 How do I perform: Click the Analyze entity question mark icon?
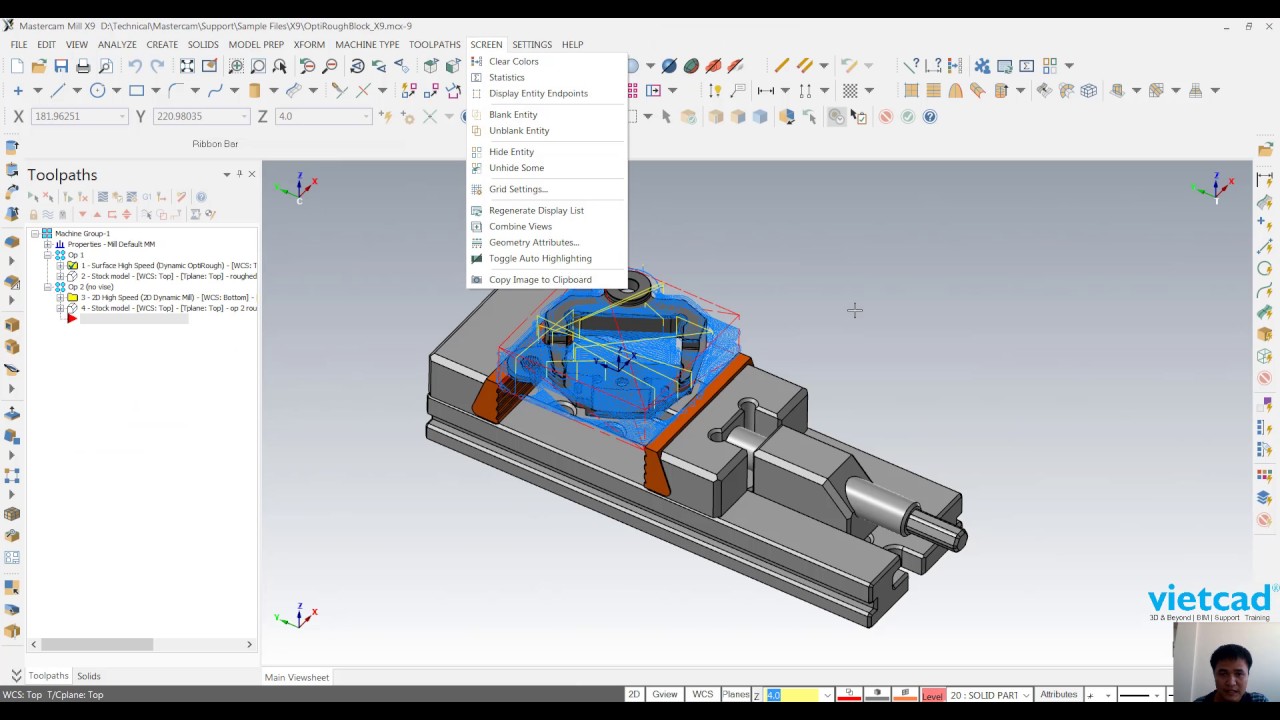910,66
